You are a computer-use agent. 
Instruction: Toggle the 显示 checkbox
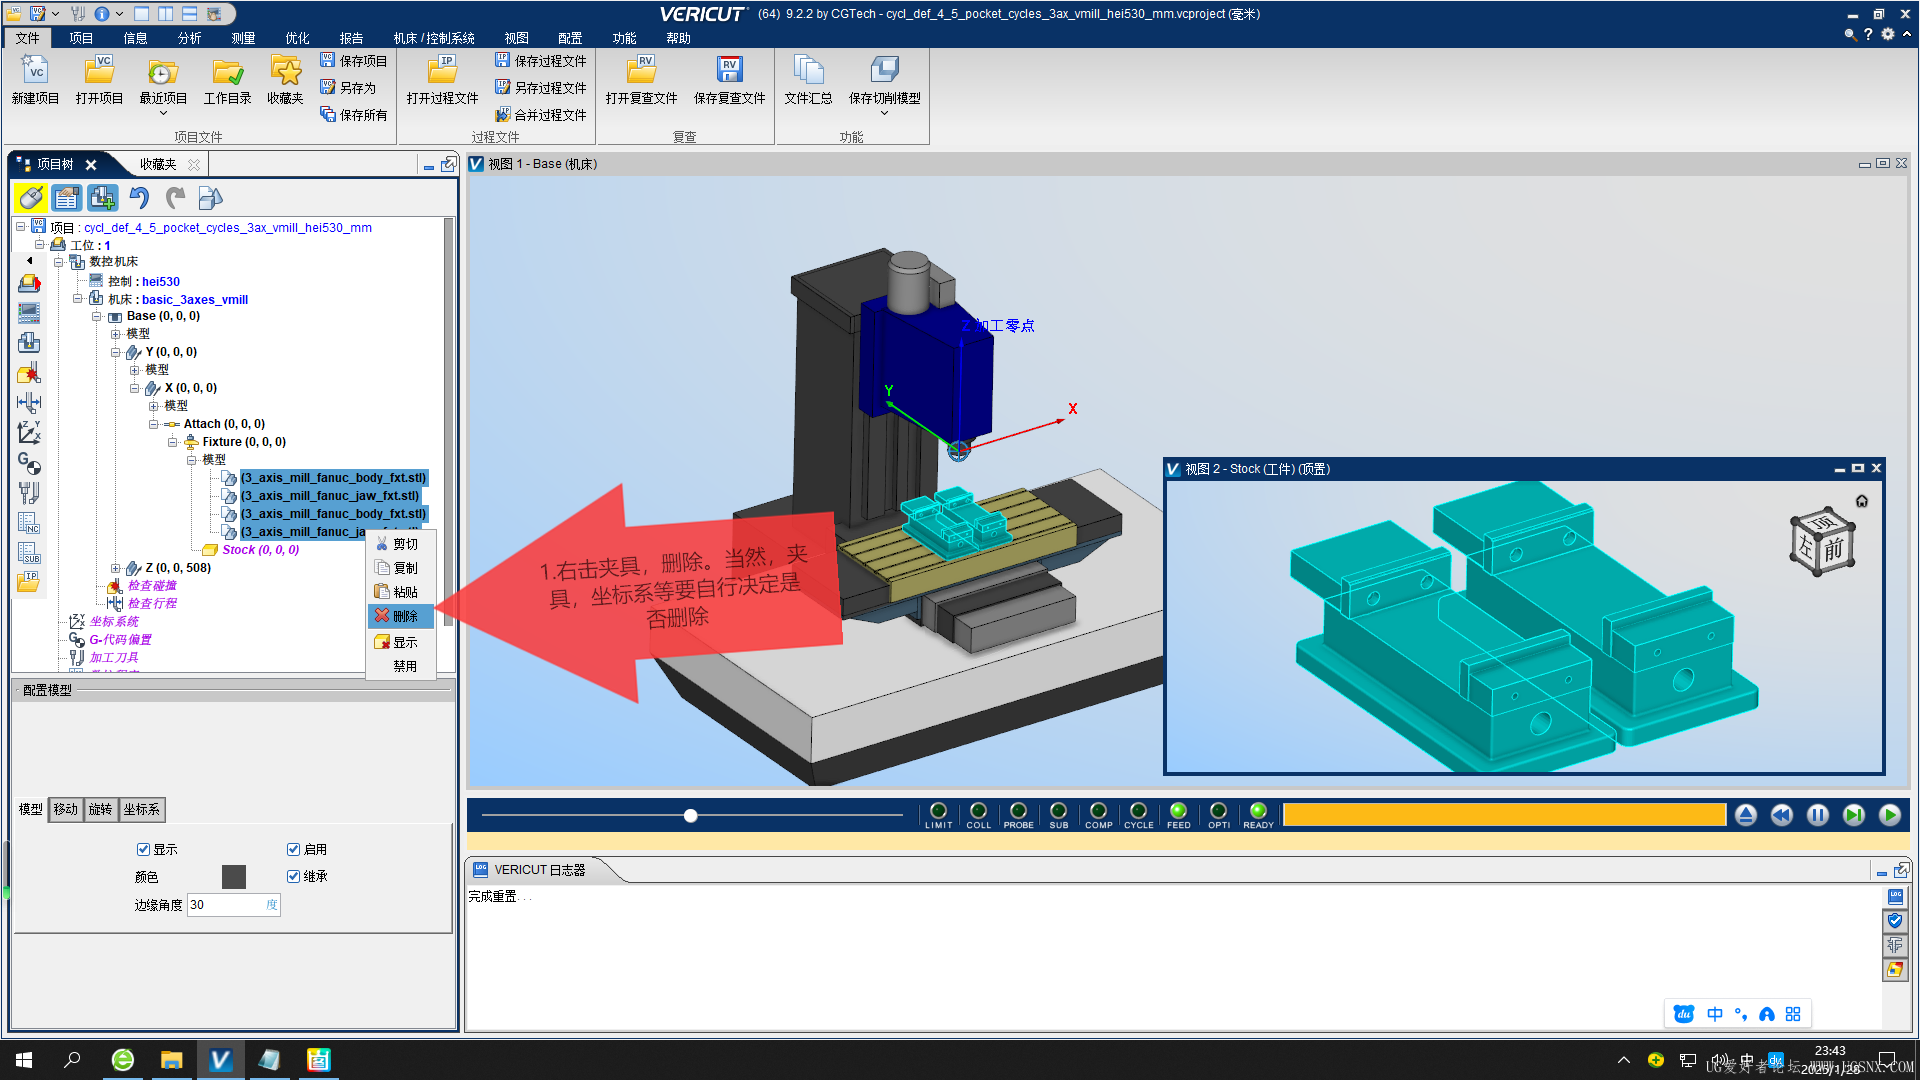click(x=143, y=849)
